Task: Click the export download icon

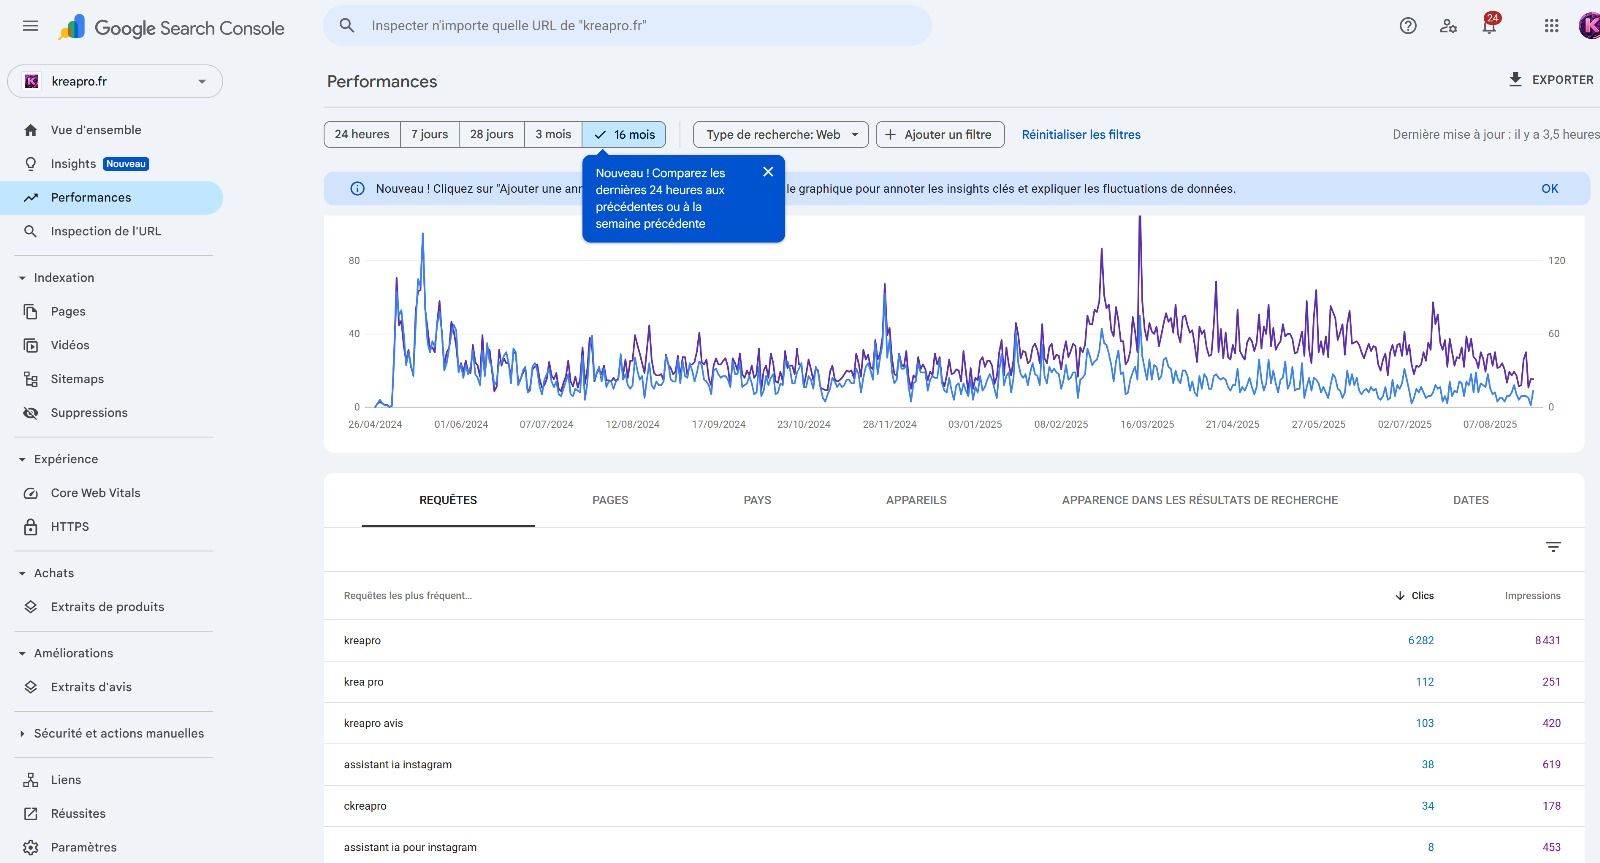Action: click(1515, 79)
